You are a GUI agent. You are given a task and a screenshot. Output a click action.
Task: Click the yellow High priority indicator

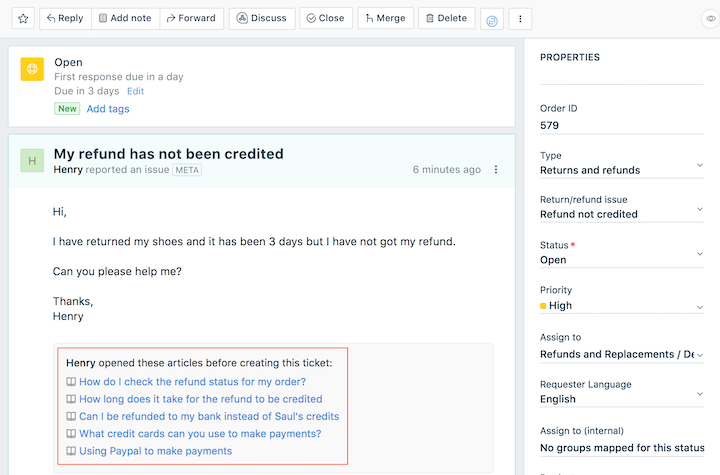543,306
